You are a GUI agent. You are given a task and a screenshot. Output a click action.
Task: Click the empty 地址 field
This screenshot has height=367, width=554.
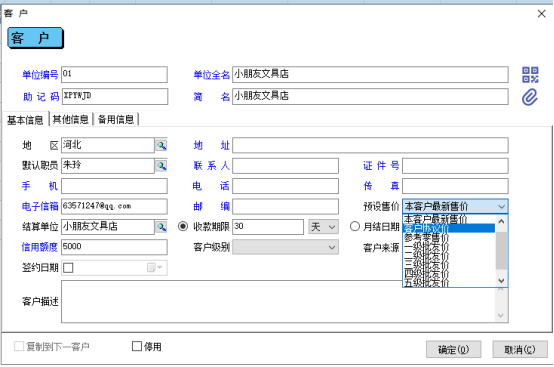[x=370, y=145]
